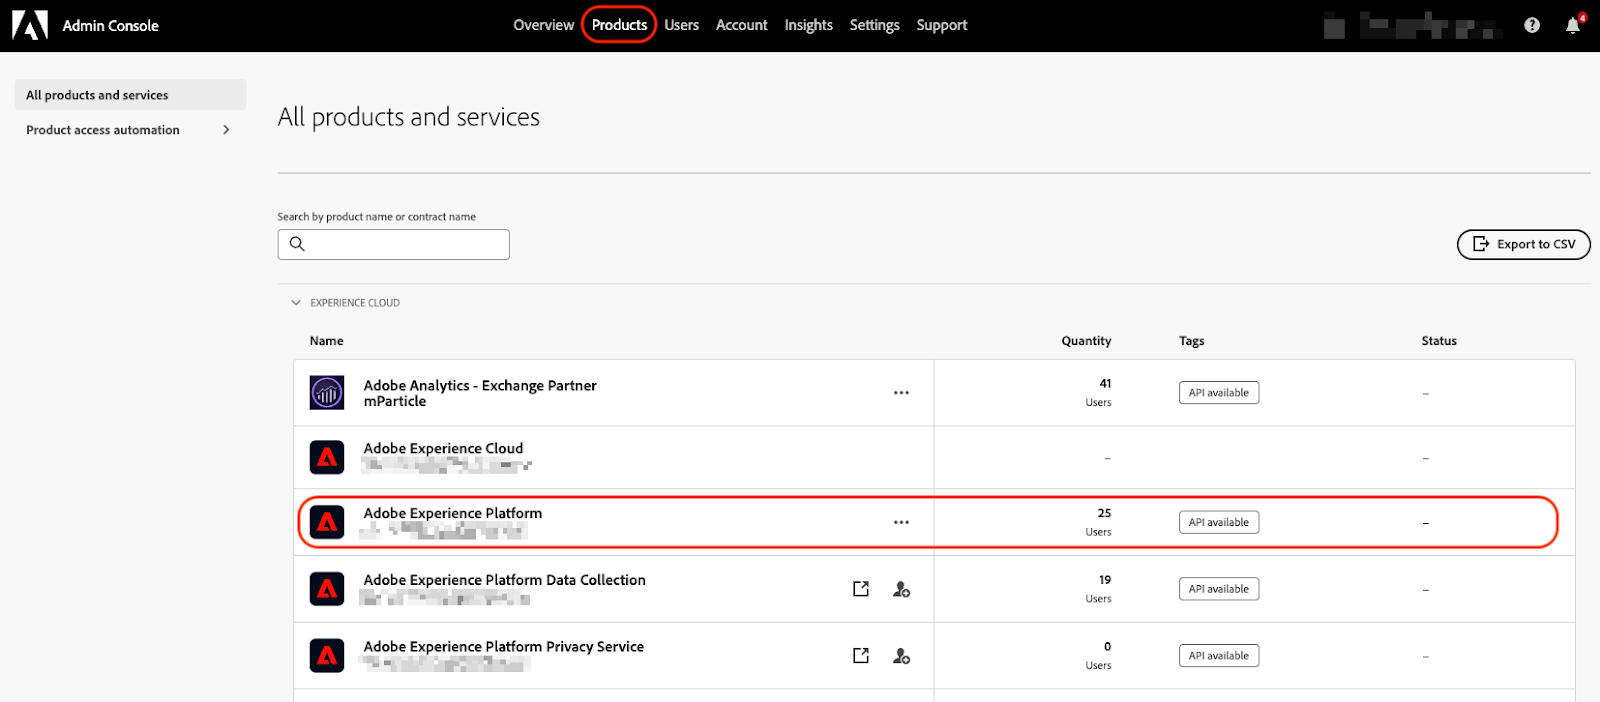Screen dimensions: 1600x702
Task: Click the assign-user icon for Data Collection
Action: 901,589
